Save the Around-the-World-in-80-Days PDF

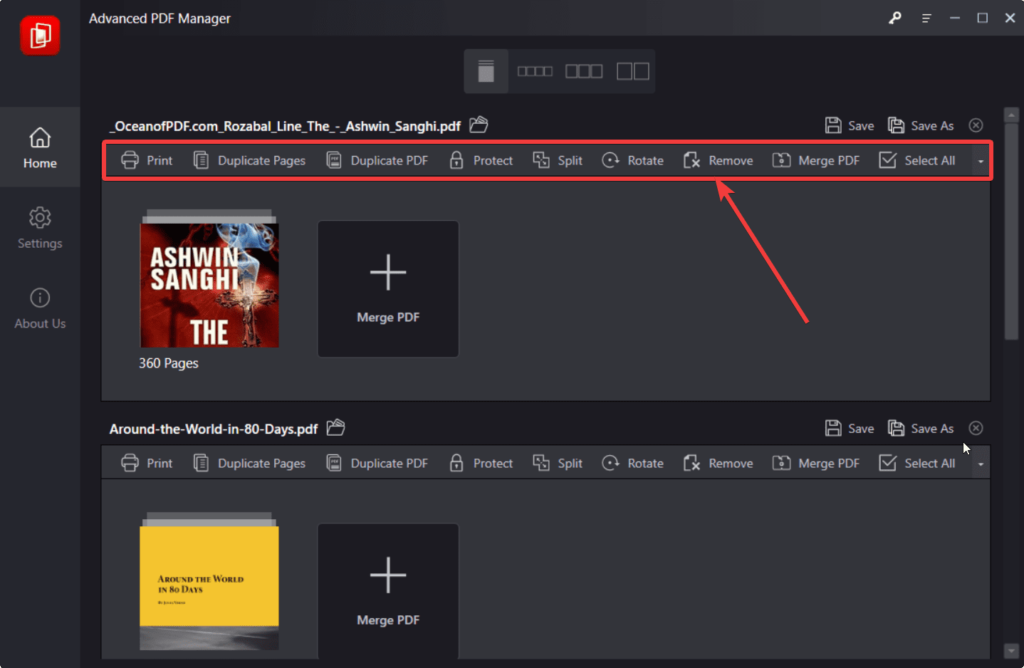[x=849, y=428]
